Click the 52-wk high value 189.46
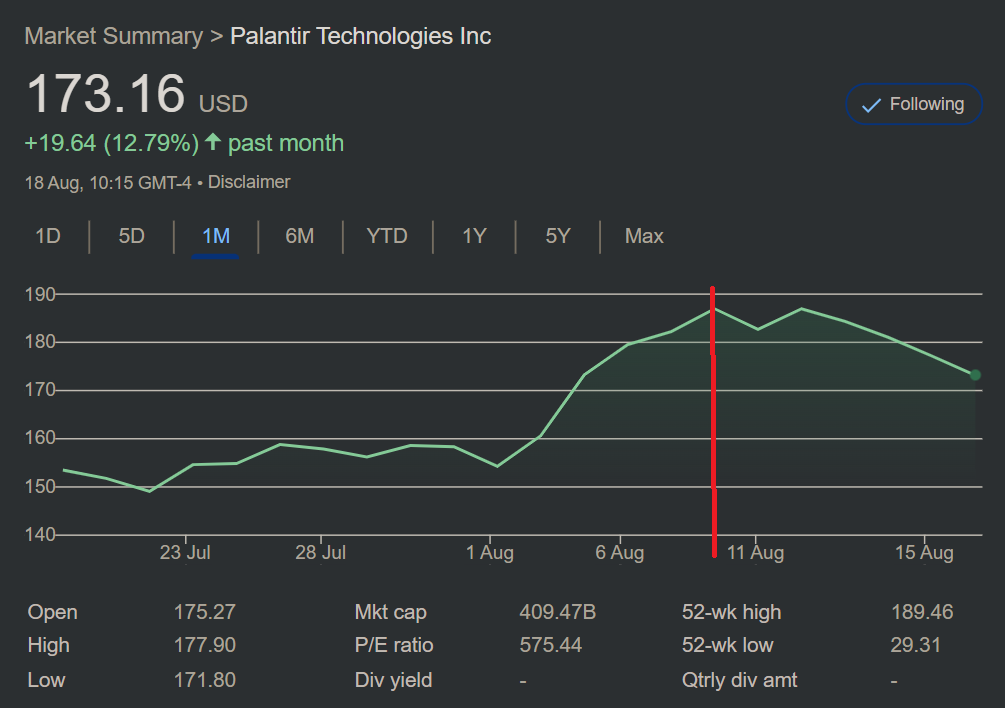The width and height of the screenshot is (1005, 708). (x=921, y=612)
